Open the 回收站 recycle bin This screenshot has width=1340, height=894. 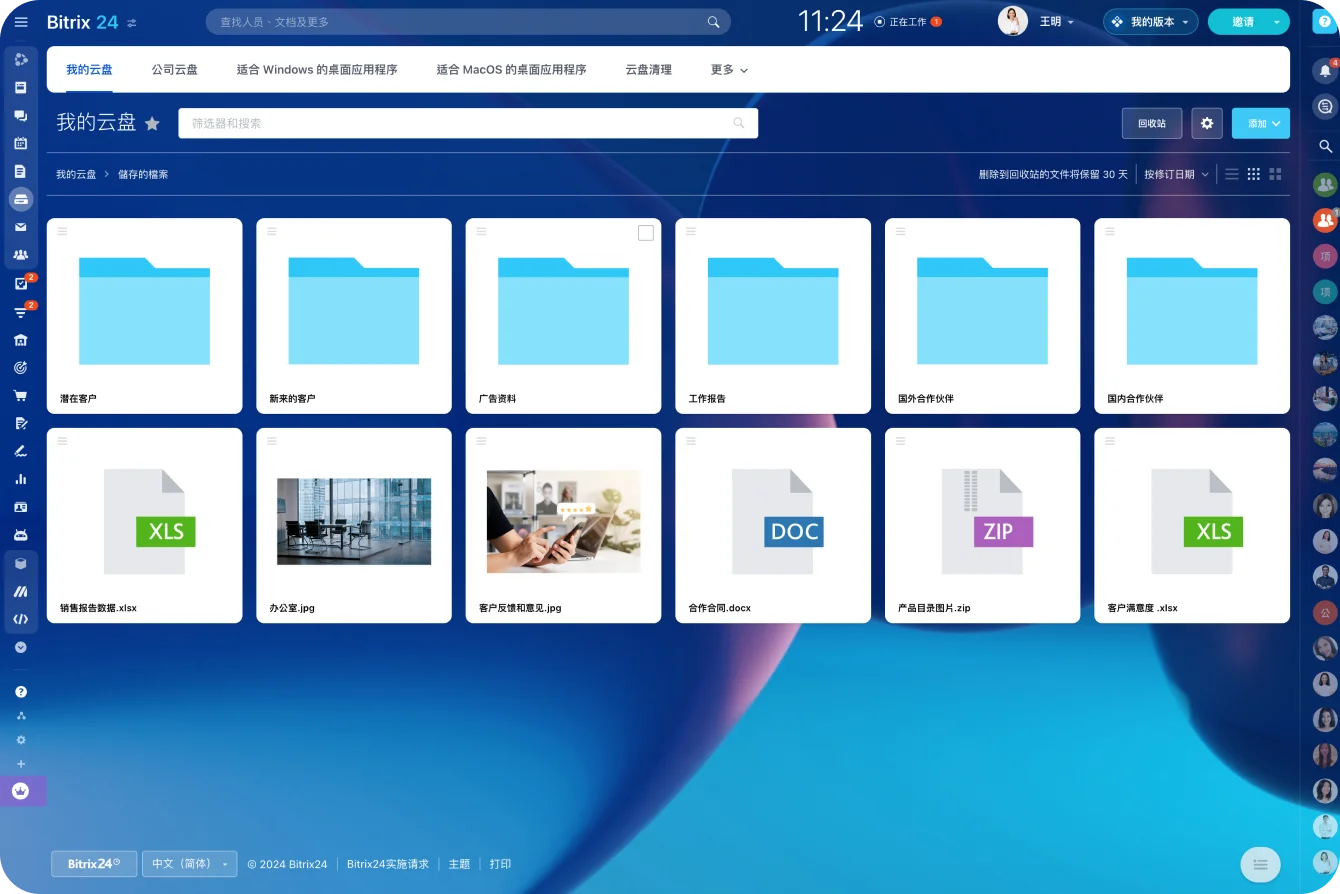tap(1151, 123)
